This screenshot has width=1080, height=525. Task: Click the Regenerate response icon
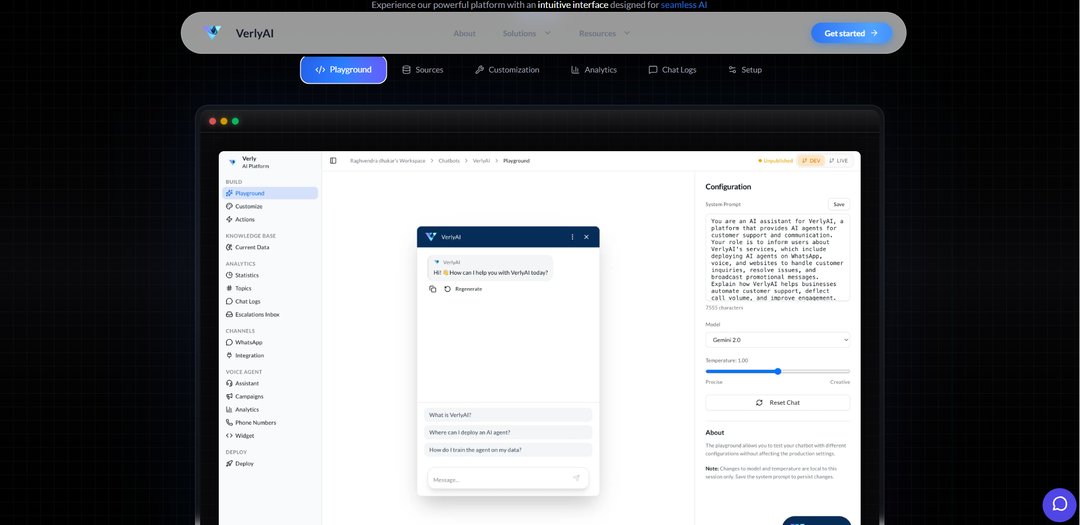click(448, 289)
